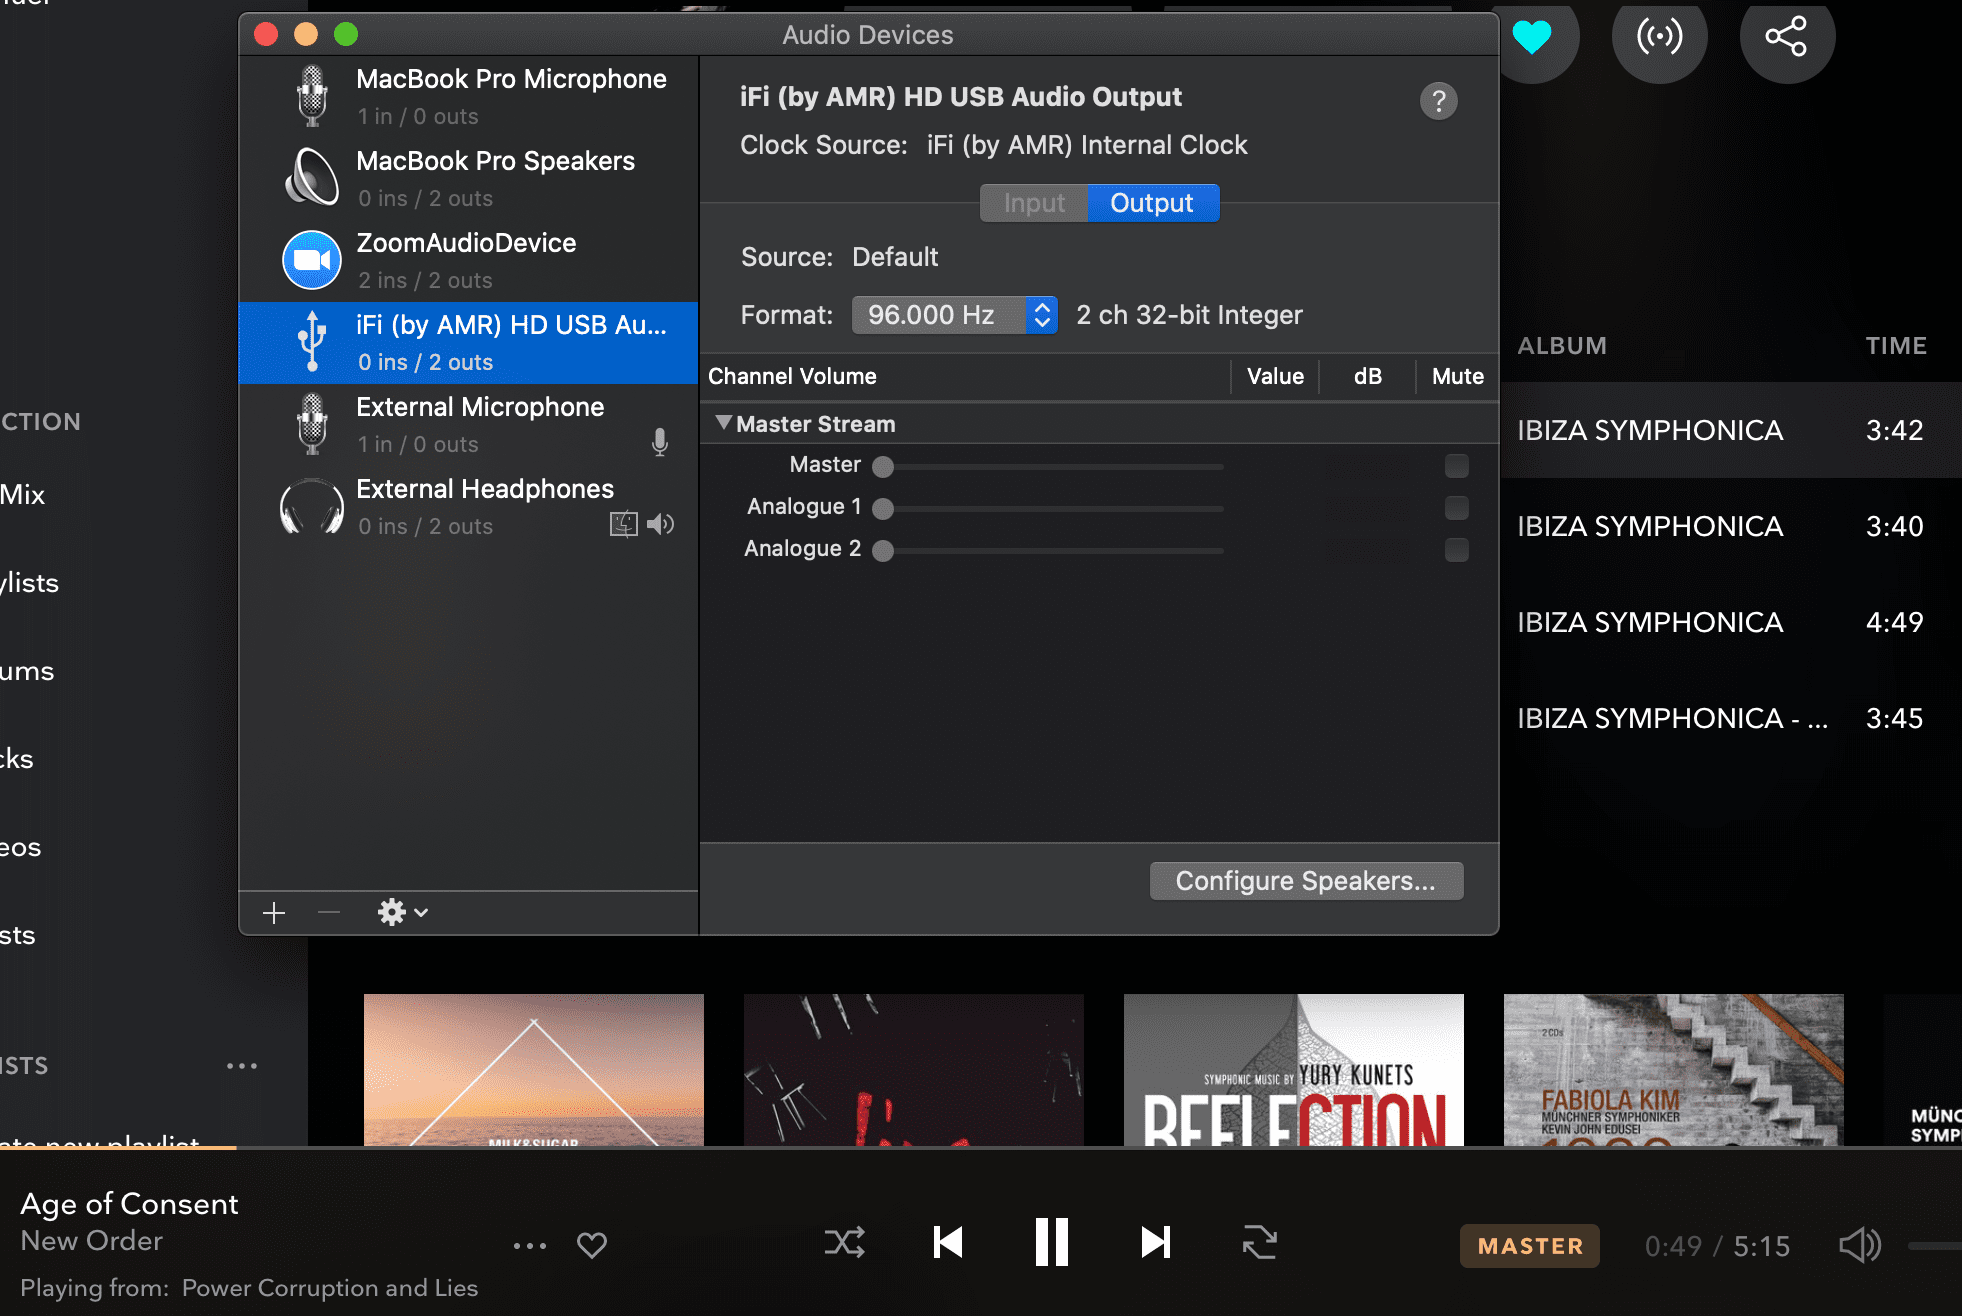Toggle Analogue 2 mute checkbox
This screenshot has height=1316, width=1962.
tap(1457, 550)
